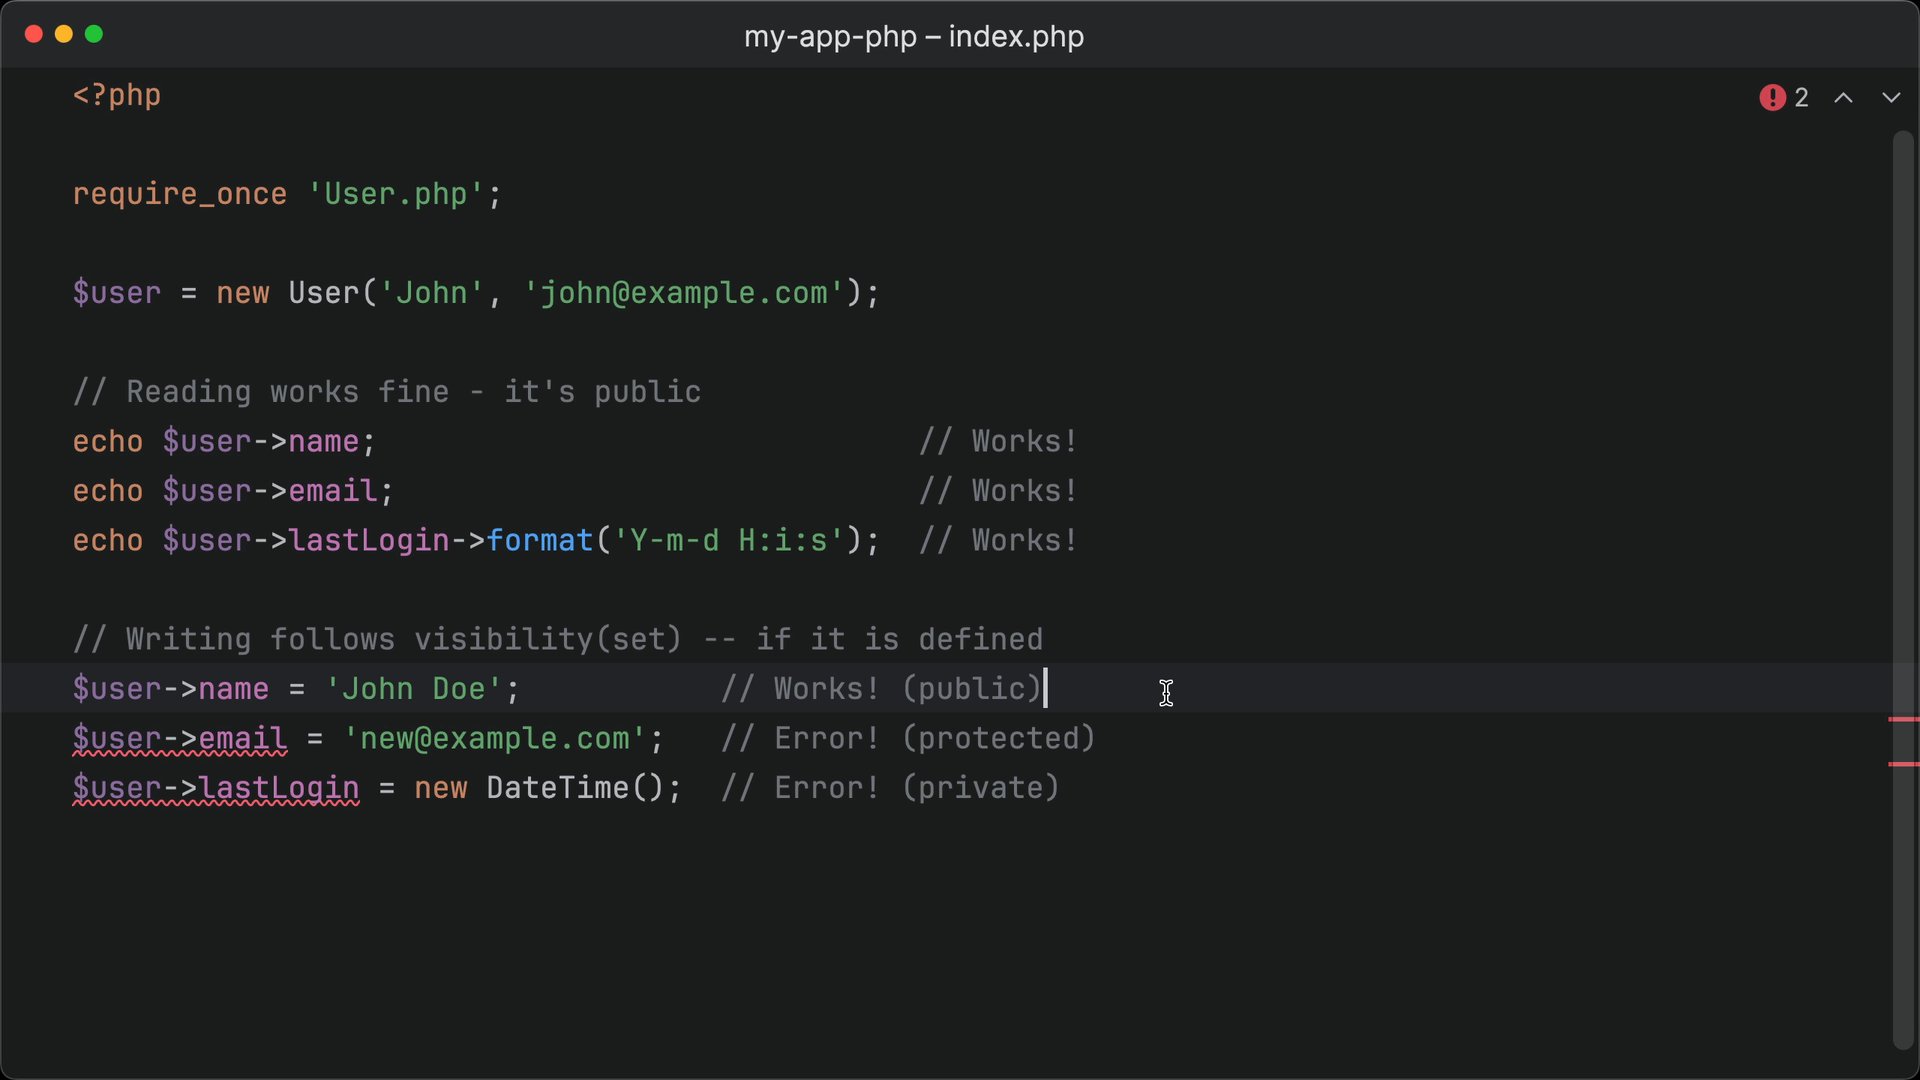The height and width of the screenshot is (1080, 1920).
Task: Click the 'Error! (private)' comment
Action: (x=891, y=788)
